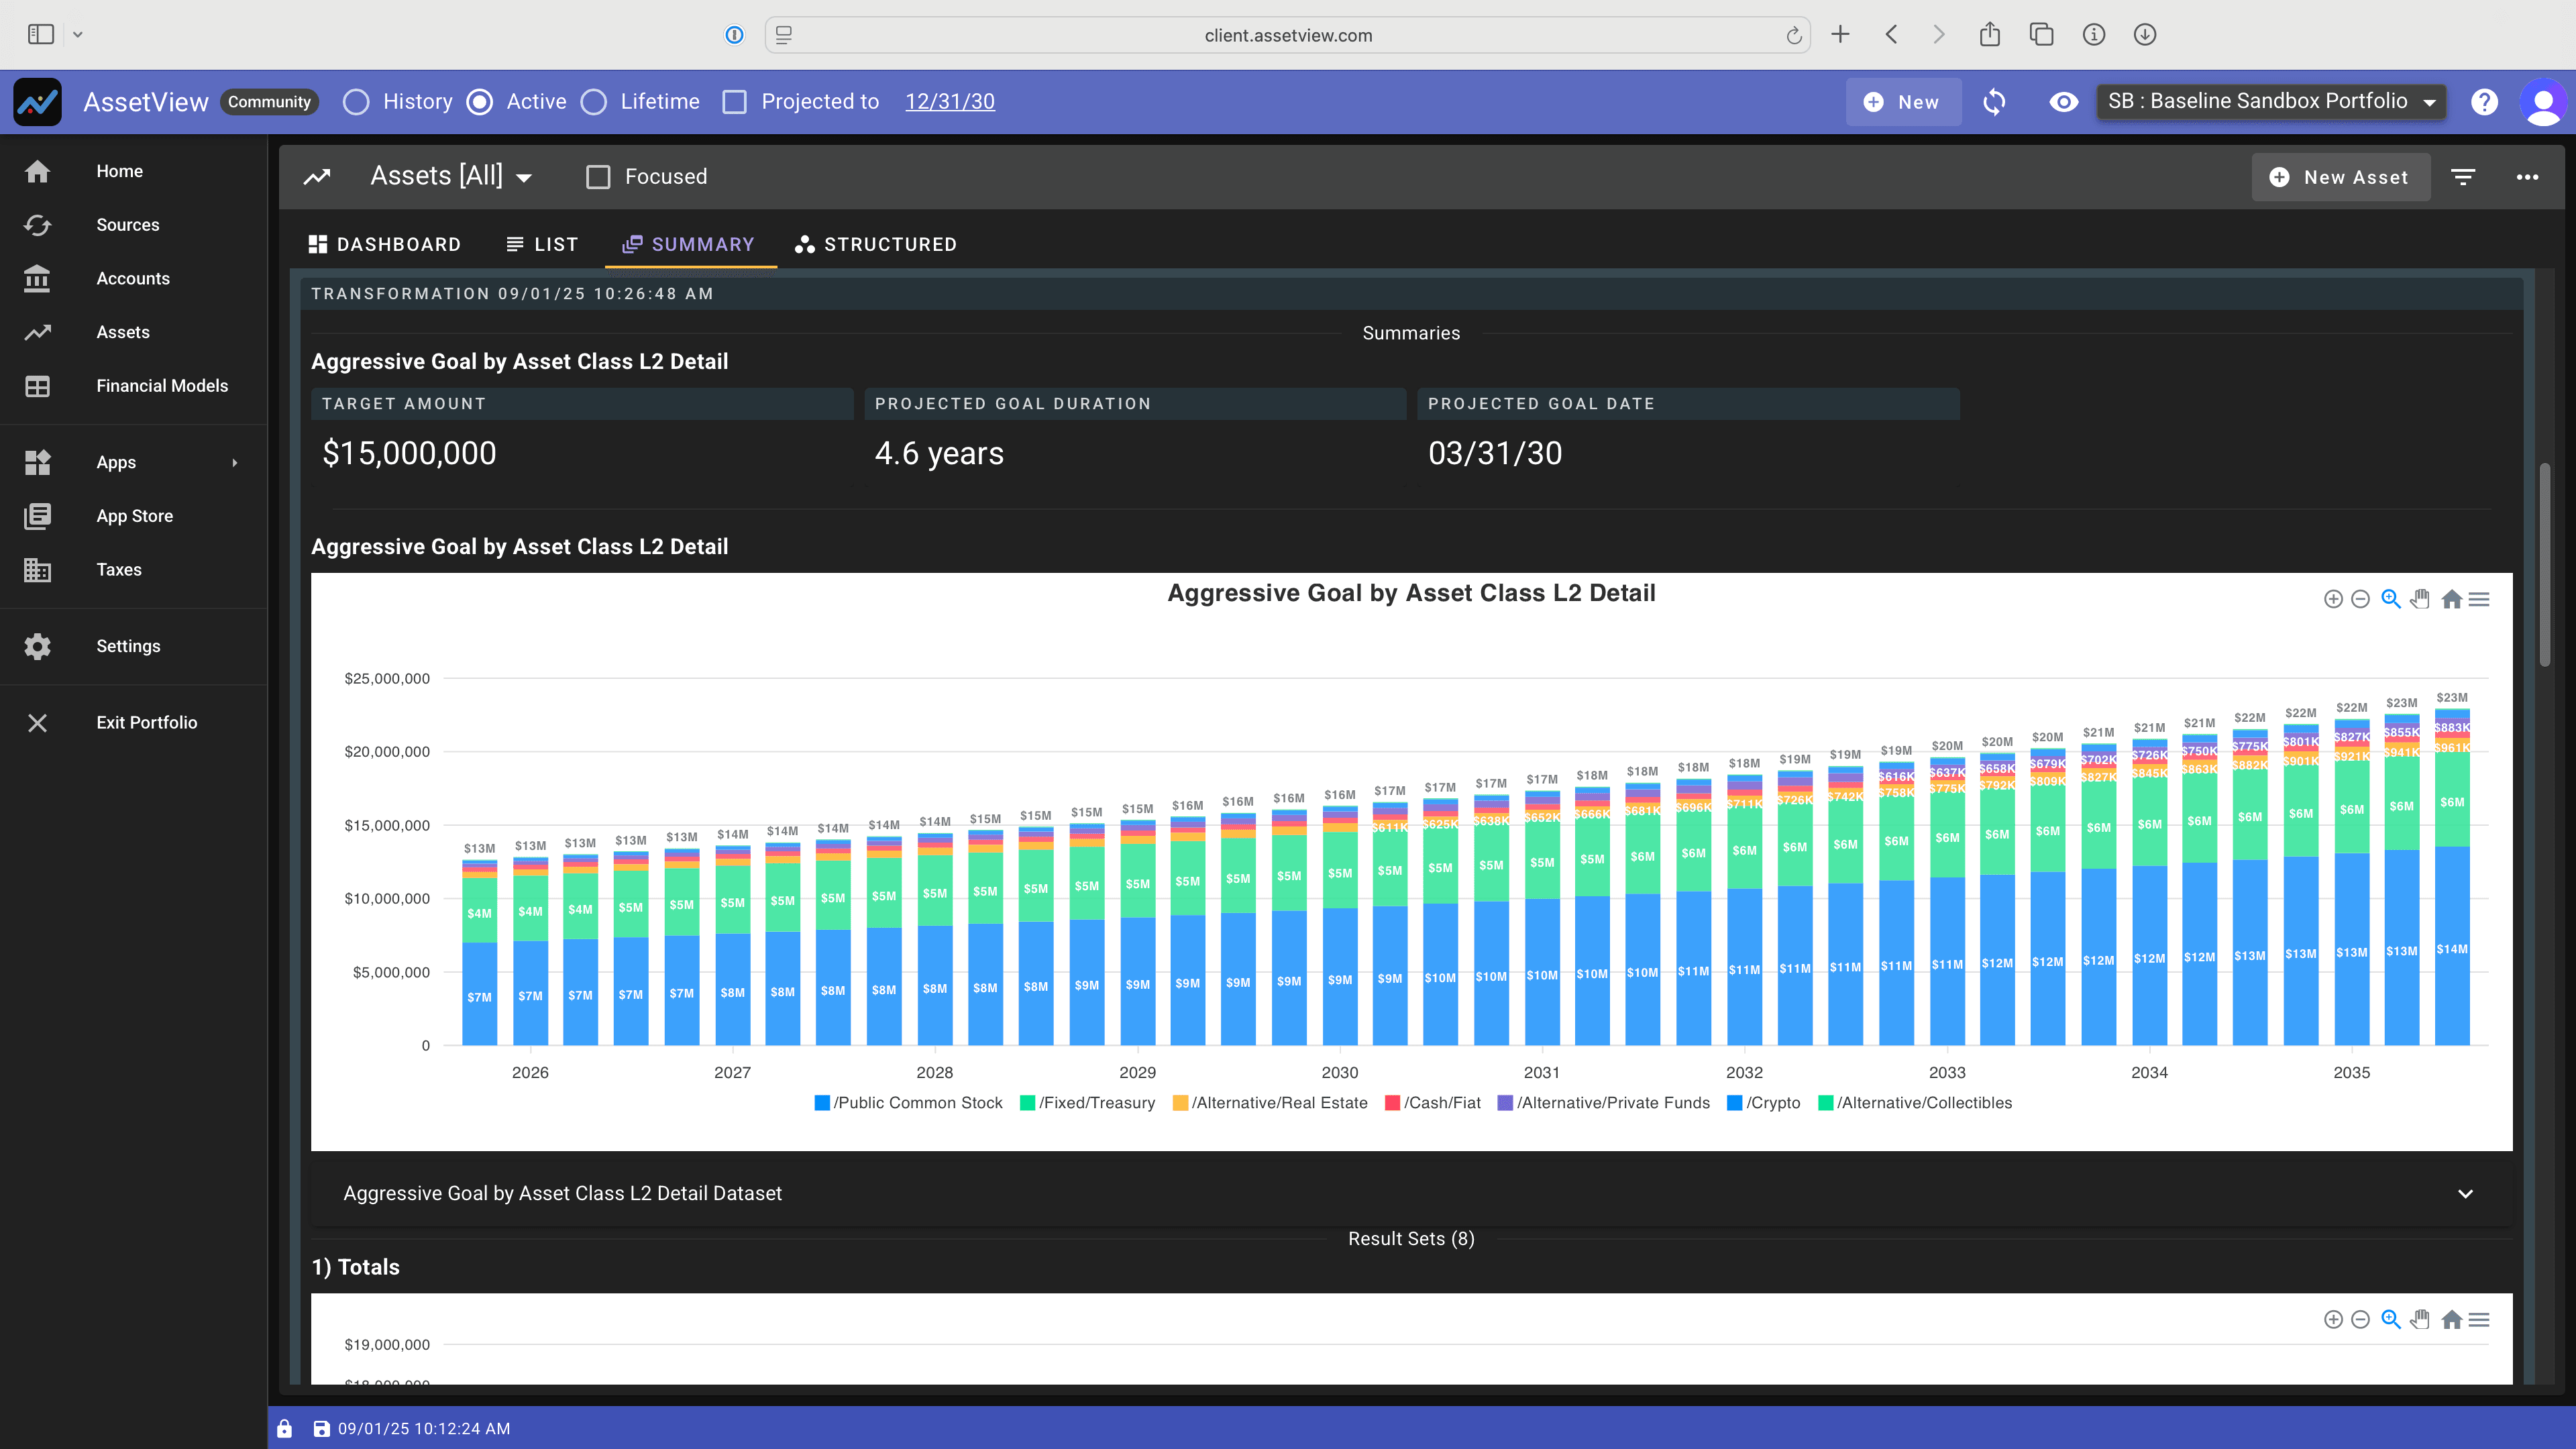Switch to the STRUCTURED tab
The width and height of the screenshot is (2576, 1449).
pos(875,245)
